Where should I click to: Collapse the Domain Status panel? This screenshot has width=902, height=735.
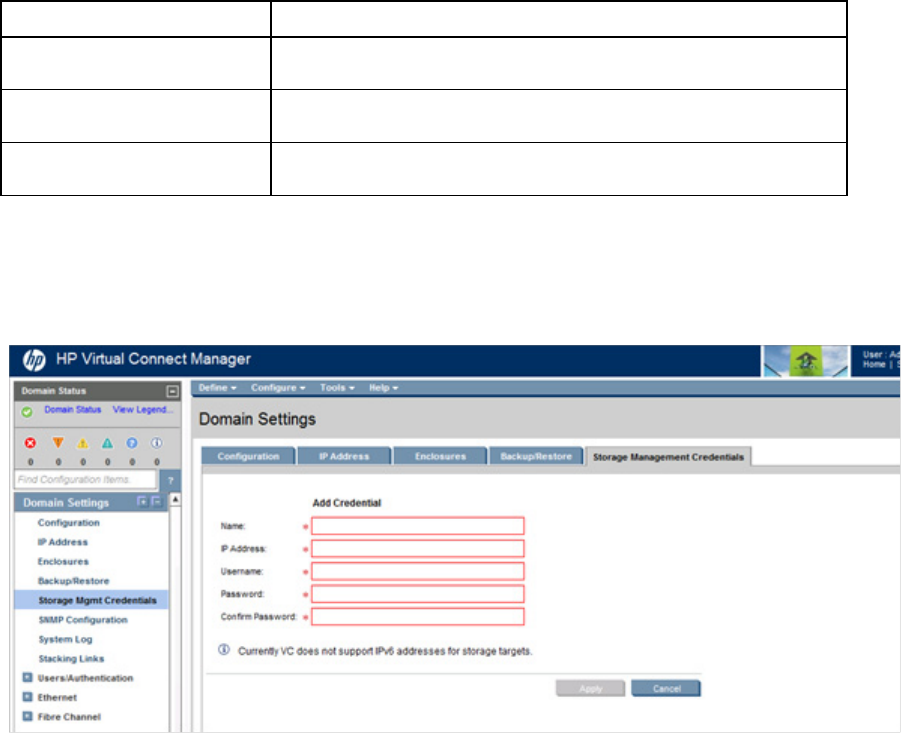click(x=172, y=392)
